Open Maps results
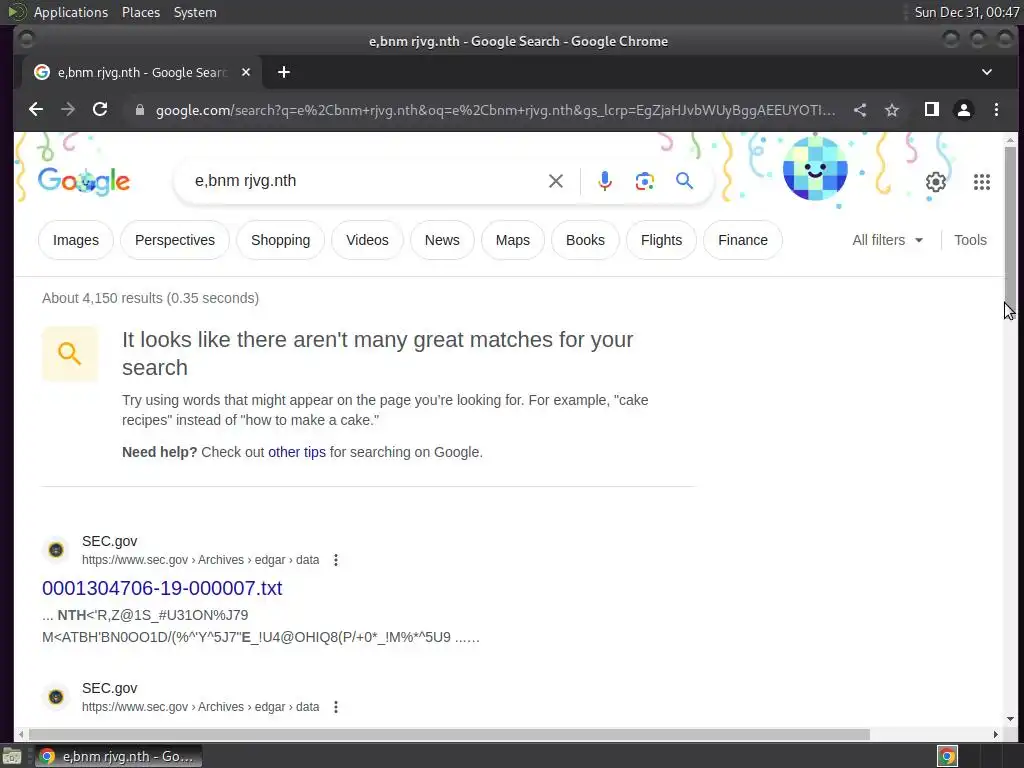The width and height of the screenshot is (1024, 768). (513, 240)
